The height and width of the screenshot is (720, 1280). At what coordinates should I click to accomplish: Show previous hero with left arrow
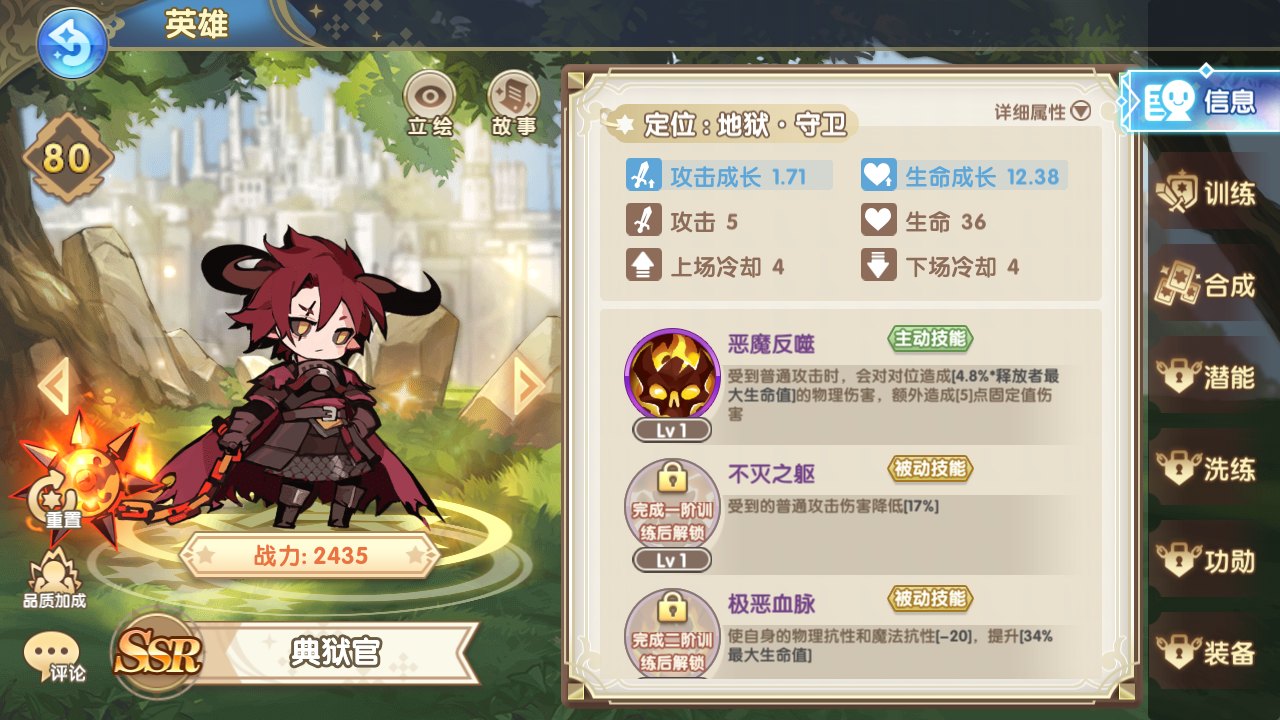[53, 385]
